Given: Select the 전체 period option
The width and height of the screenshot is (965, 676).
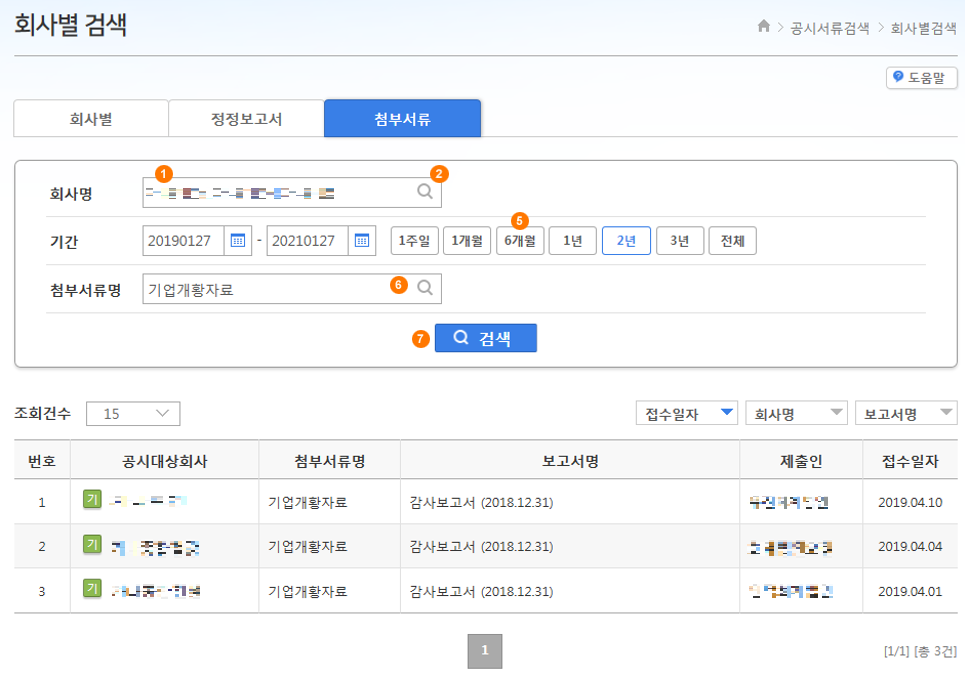Looking at the screenshot, I should tap(732, 241).
